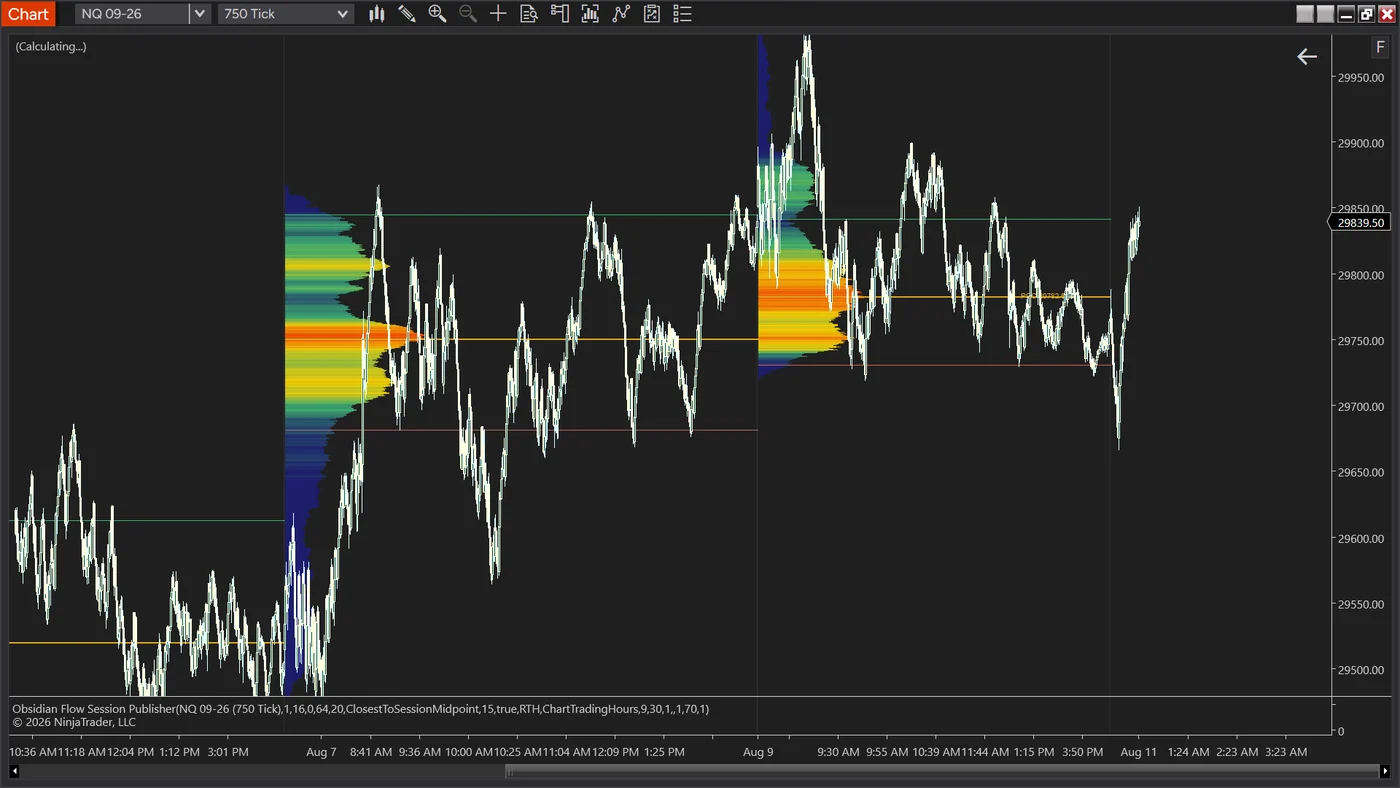
Task: Open the Chart menu tab
Action: [x=28, y=14]
